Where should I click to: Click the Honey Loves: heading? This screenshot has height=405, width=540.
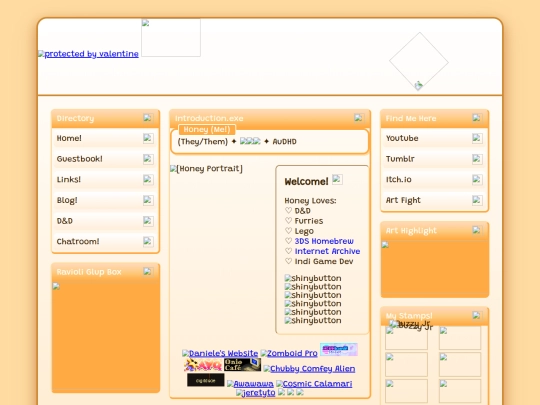[x=310, y=200]
